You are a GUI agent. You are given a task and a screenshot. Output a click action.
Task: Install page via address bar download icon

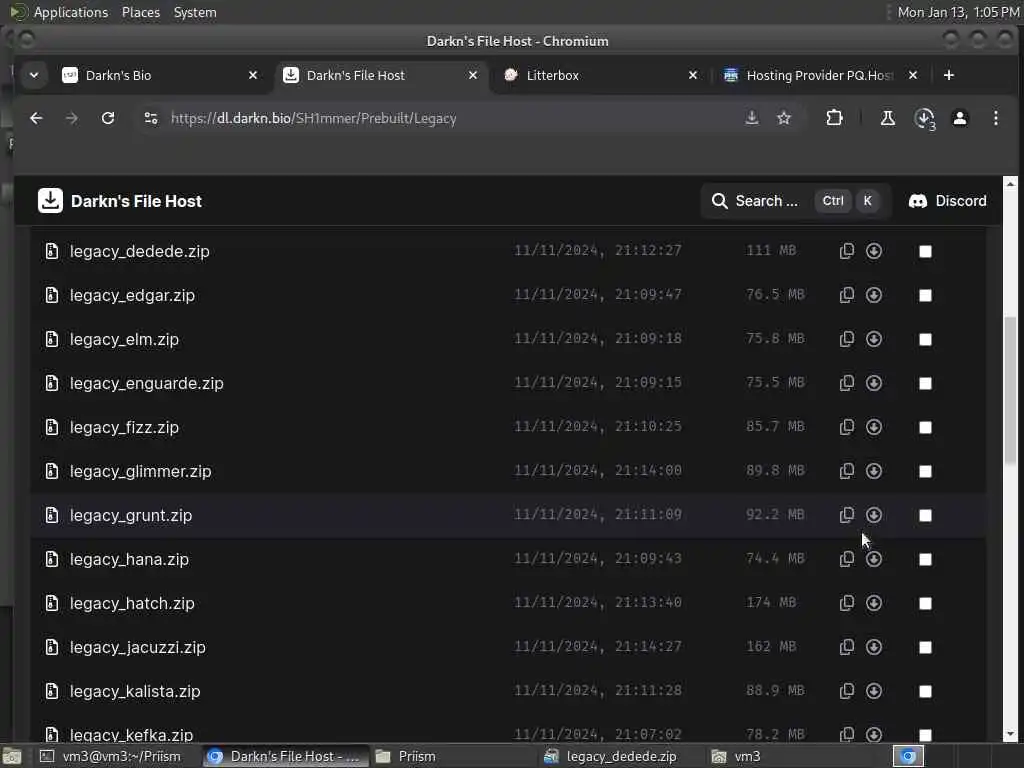[752, 118]
